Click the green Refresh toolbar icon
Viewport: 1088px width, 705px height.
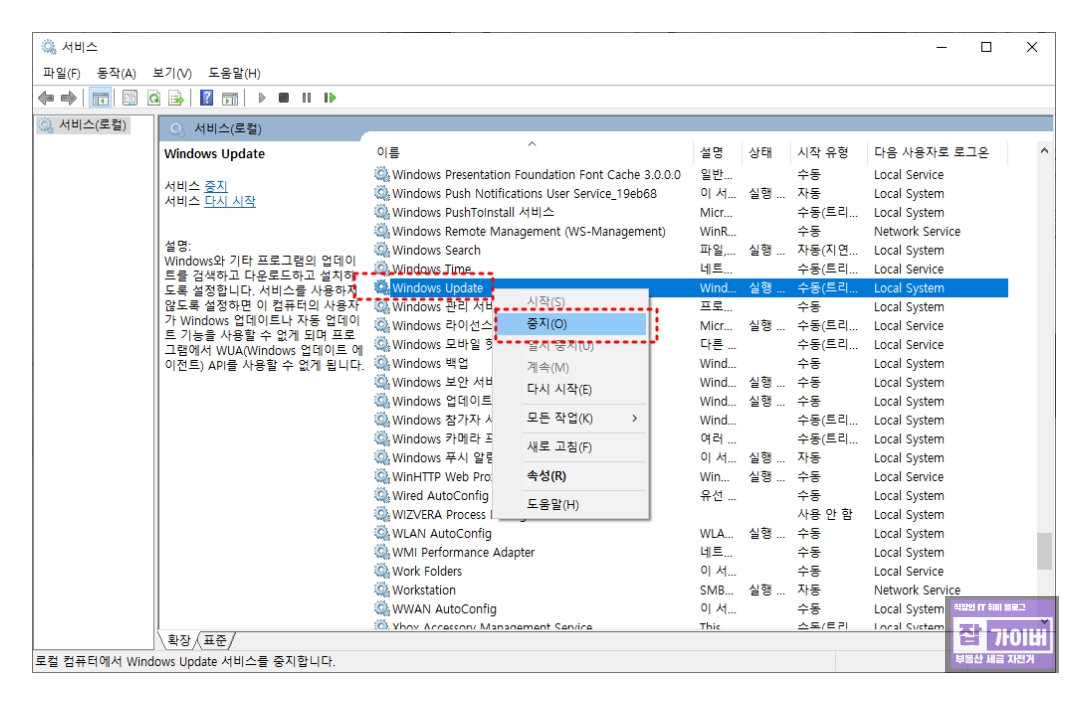click(153, 98)
